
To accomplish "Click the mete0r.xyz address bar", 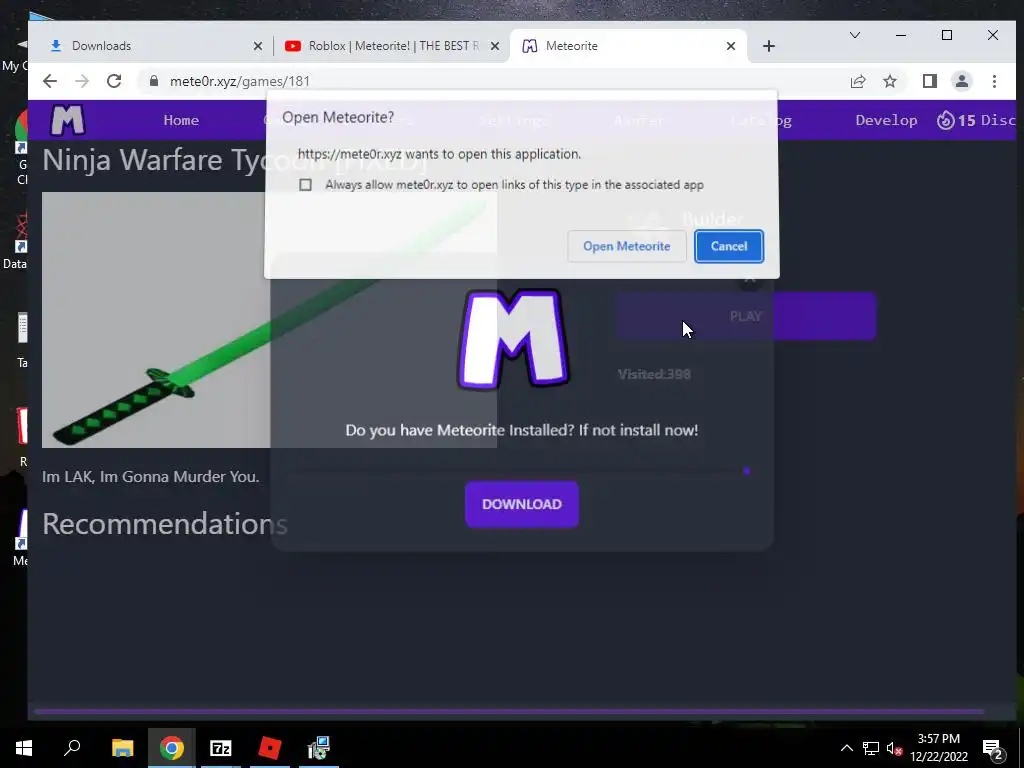I will click(x=490, y=81).
